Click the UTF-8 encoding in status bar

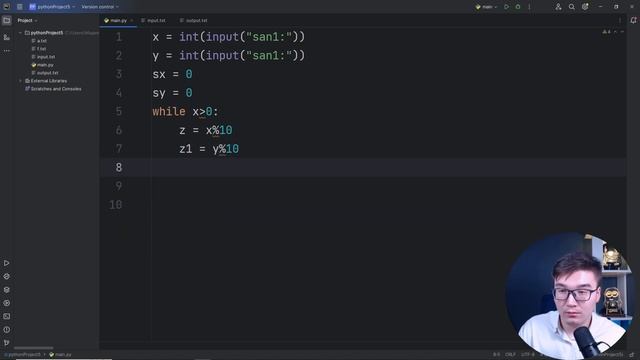(x=527, y=355)
